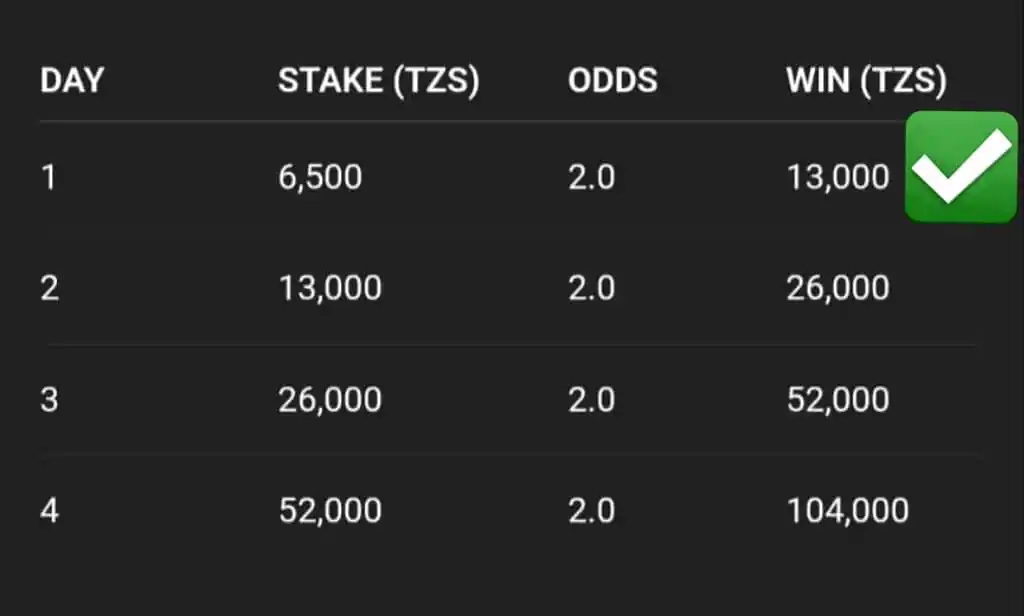The image size is (1024, 616).
Task: Select day 1 row number
Action: pyautogui.click(x=49, y=177)
